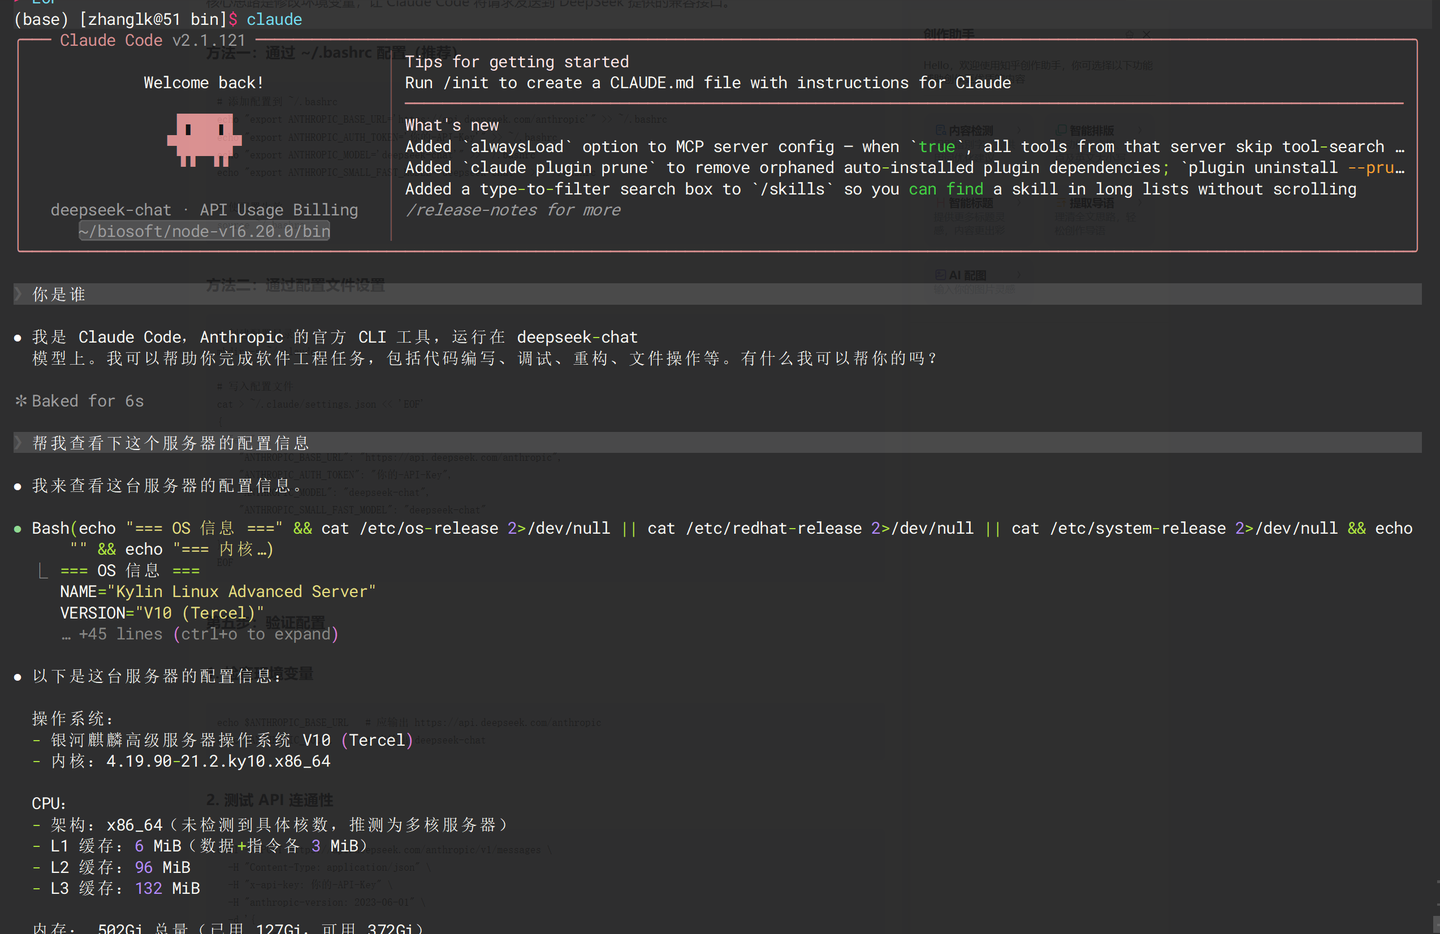This screenshot has width=1440, height=934.
Task: Click the "Tips for getting started" heading
Action: pos(517,62)
